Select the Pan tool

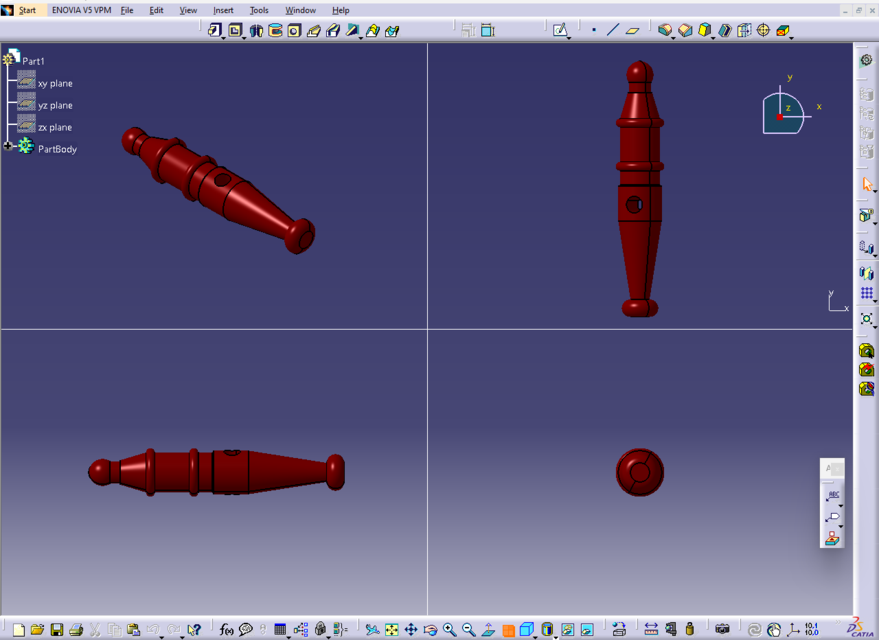(410, 630)
